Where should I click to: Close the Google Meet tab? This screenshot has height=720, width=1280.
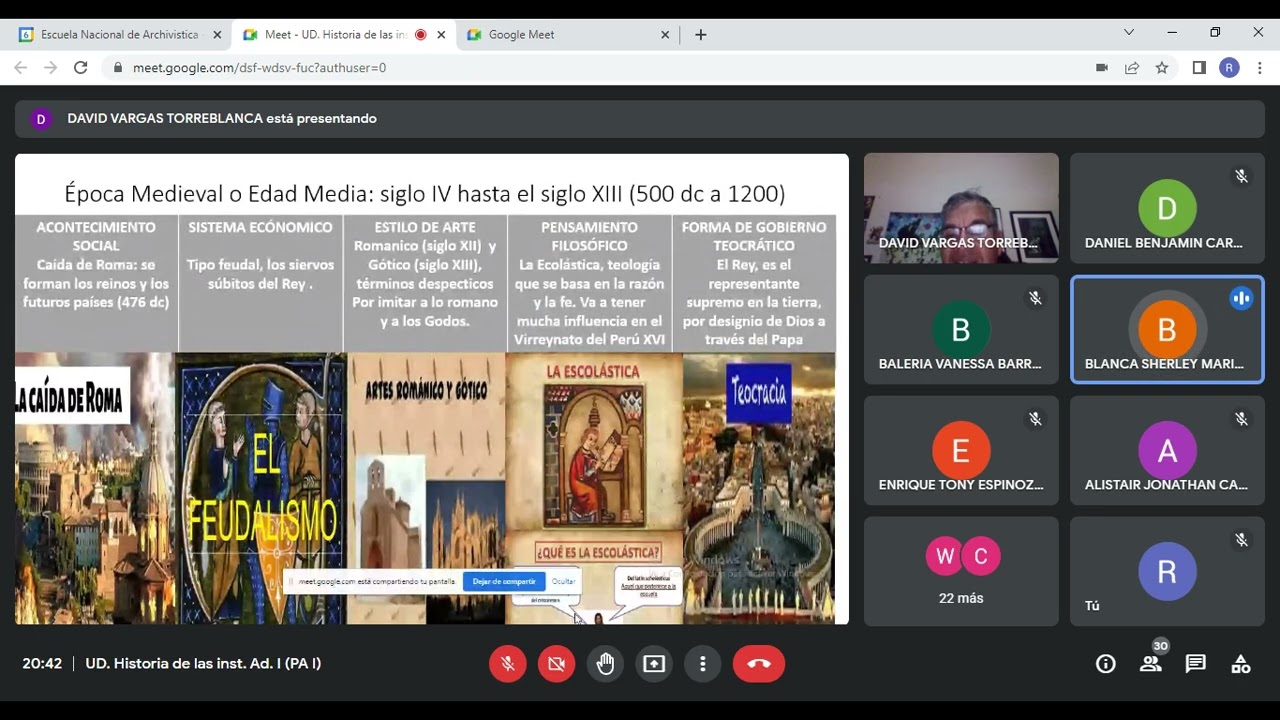(x=665, y=34)
